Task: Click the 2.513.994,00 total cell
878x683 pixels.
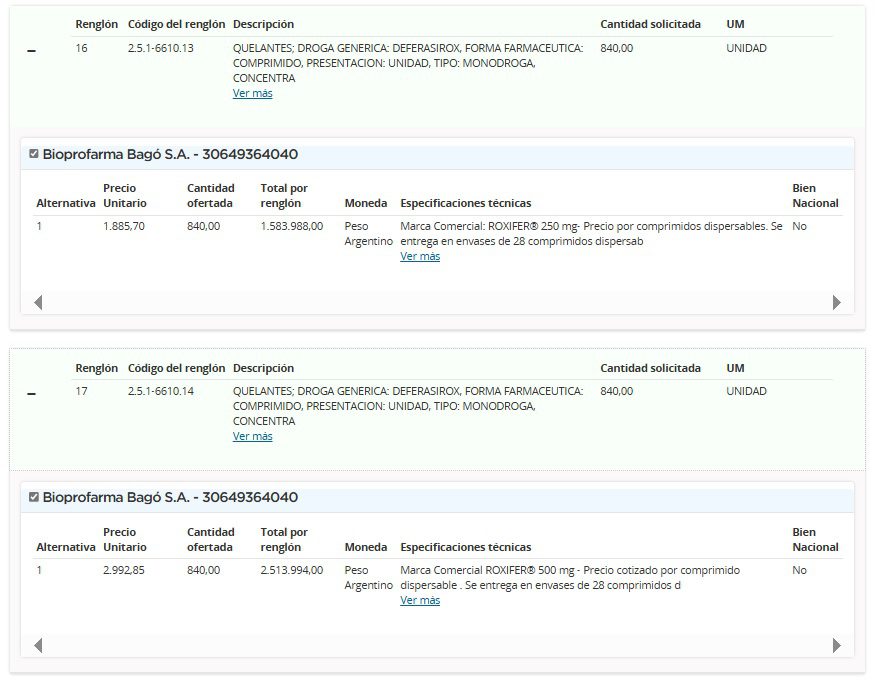Action: click(x=291, y=570)
